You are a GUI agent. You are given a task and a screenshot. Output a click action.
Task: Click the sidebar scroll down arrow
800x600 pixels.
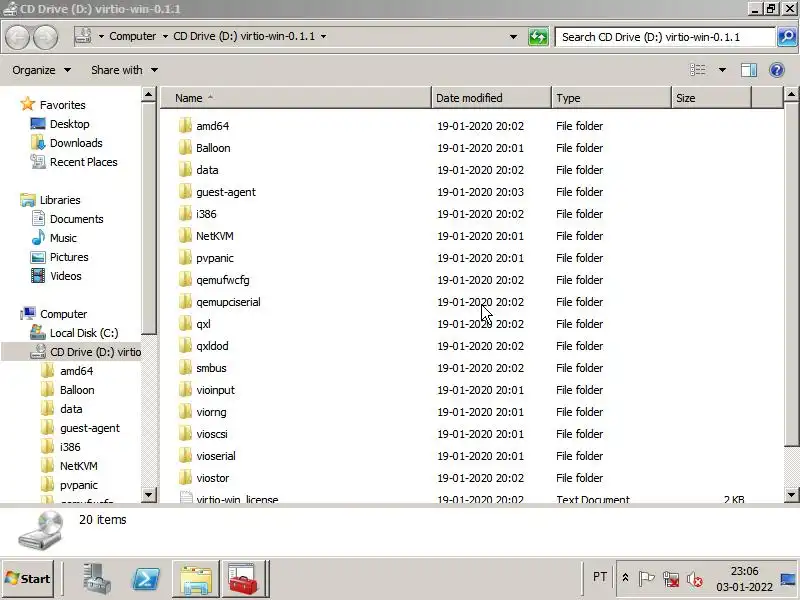point(148,494)
